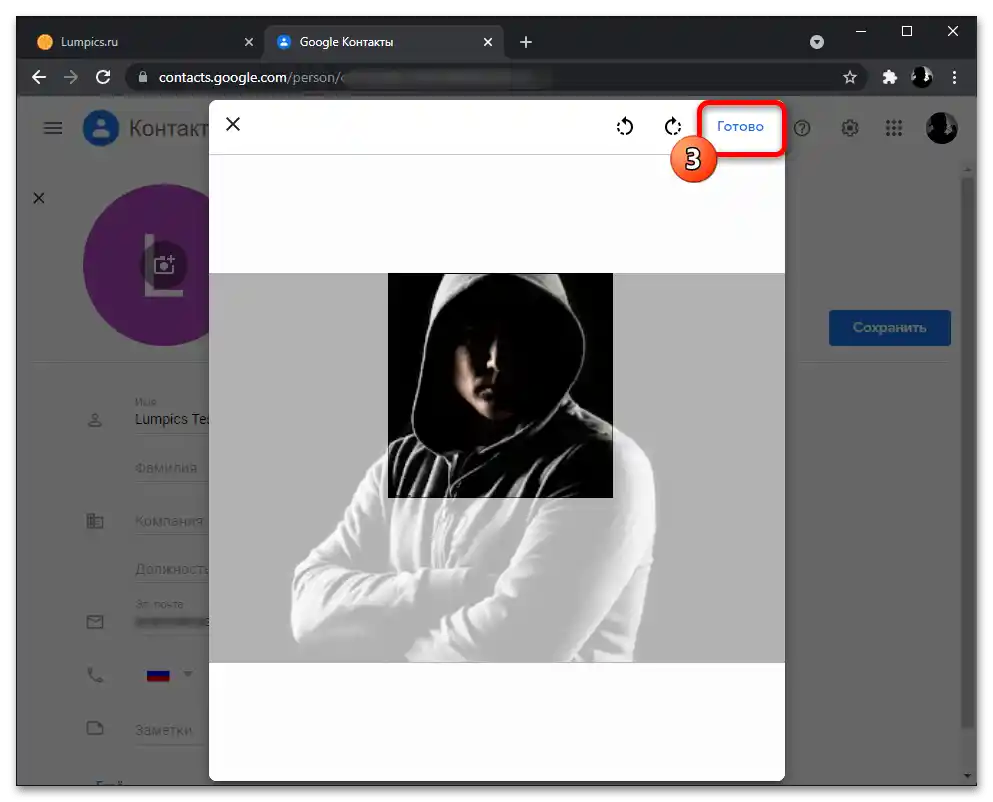993x802 pixels.
Task: Click the Сохранить button
Action: pos(889,328)
